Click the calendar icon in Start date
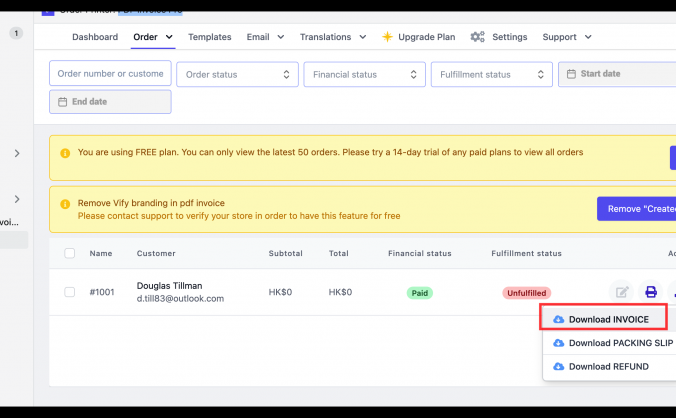This screenshot has height=418, width=676. pos(570,74)
